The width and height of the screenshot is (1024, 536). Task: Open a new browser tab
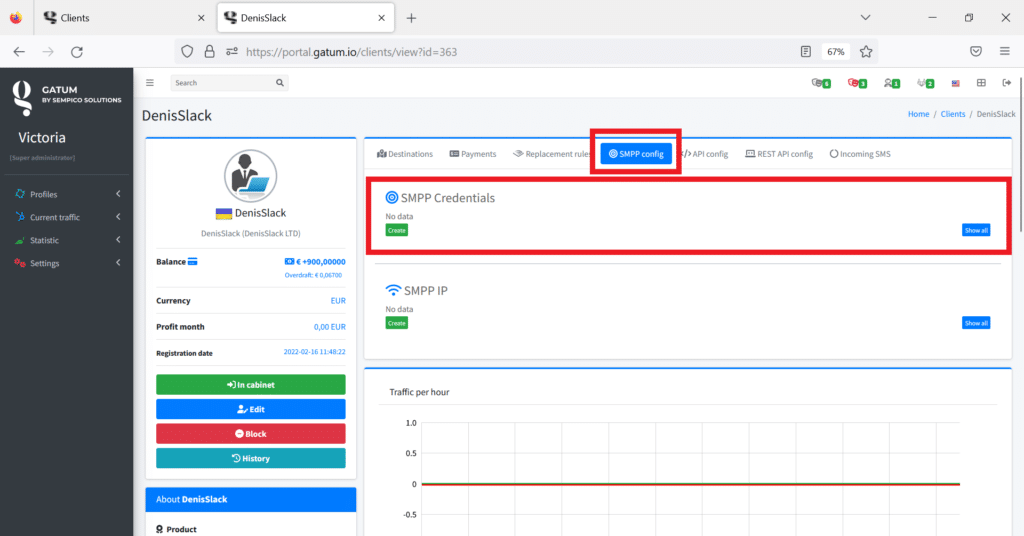click(x=411, y=18)
